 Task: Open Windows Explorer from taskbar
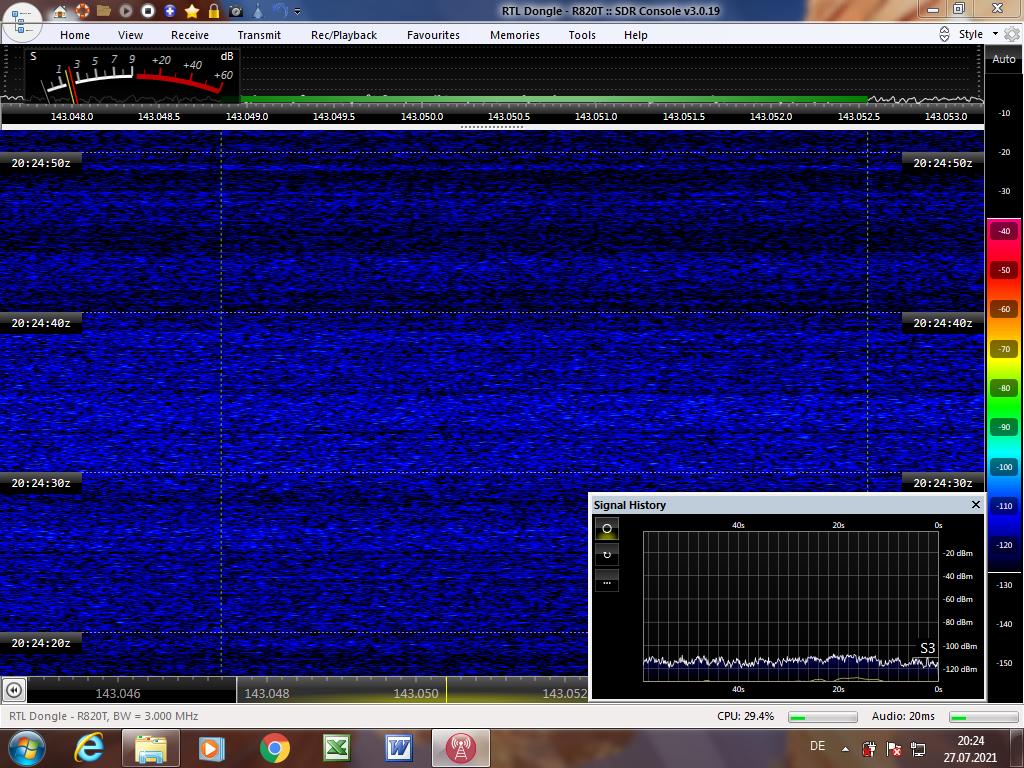(x=151, y=748)
